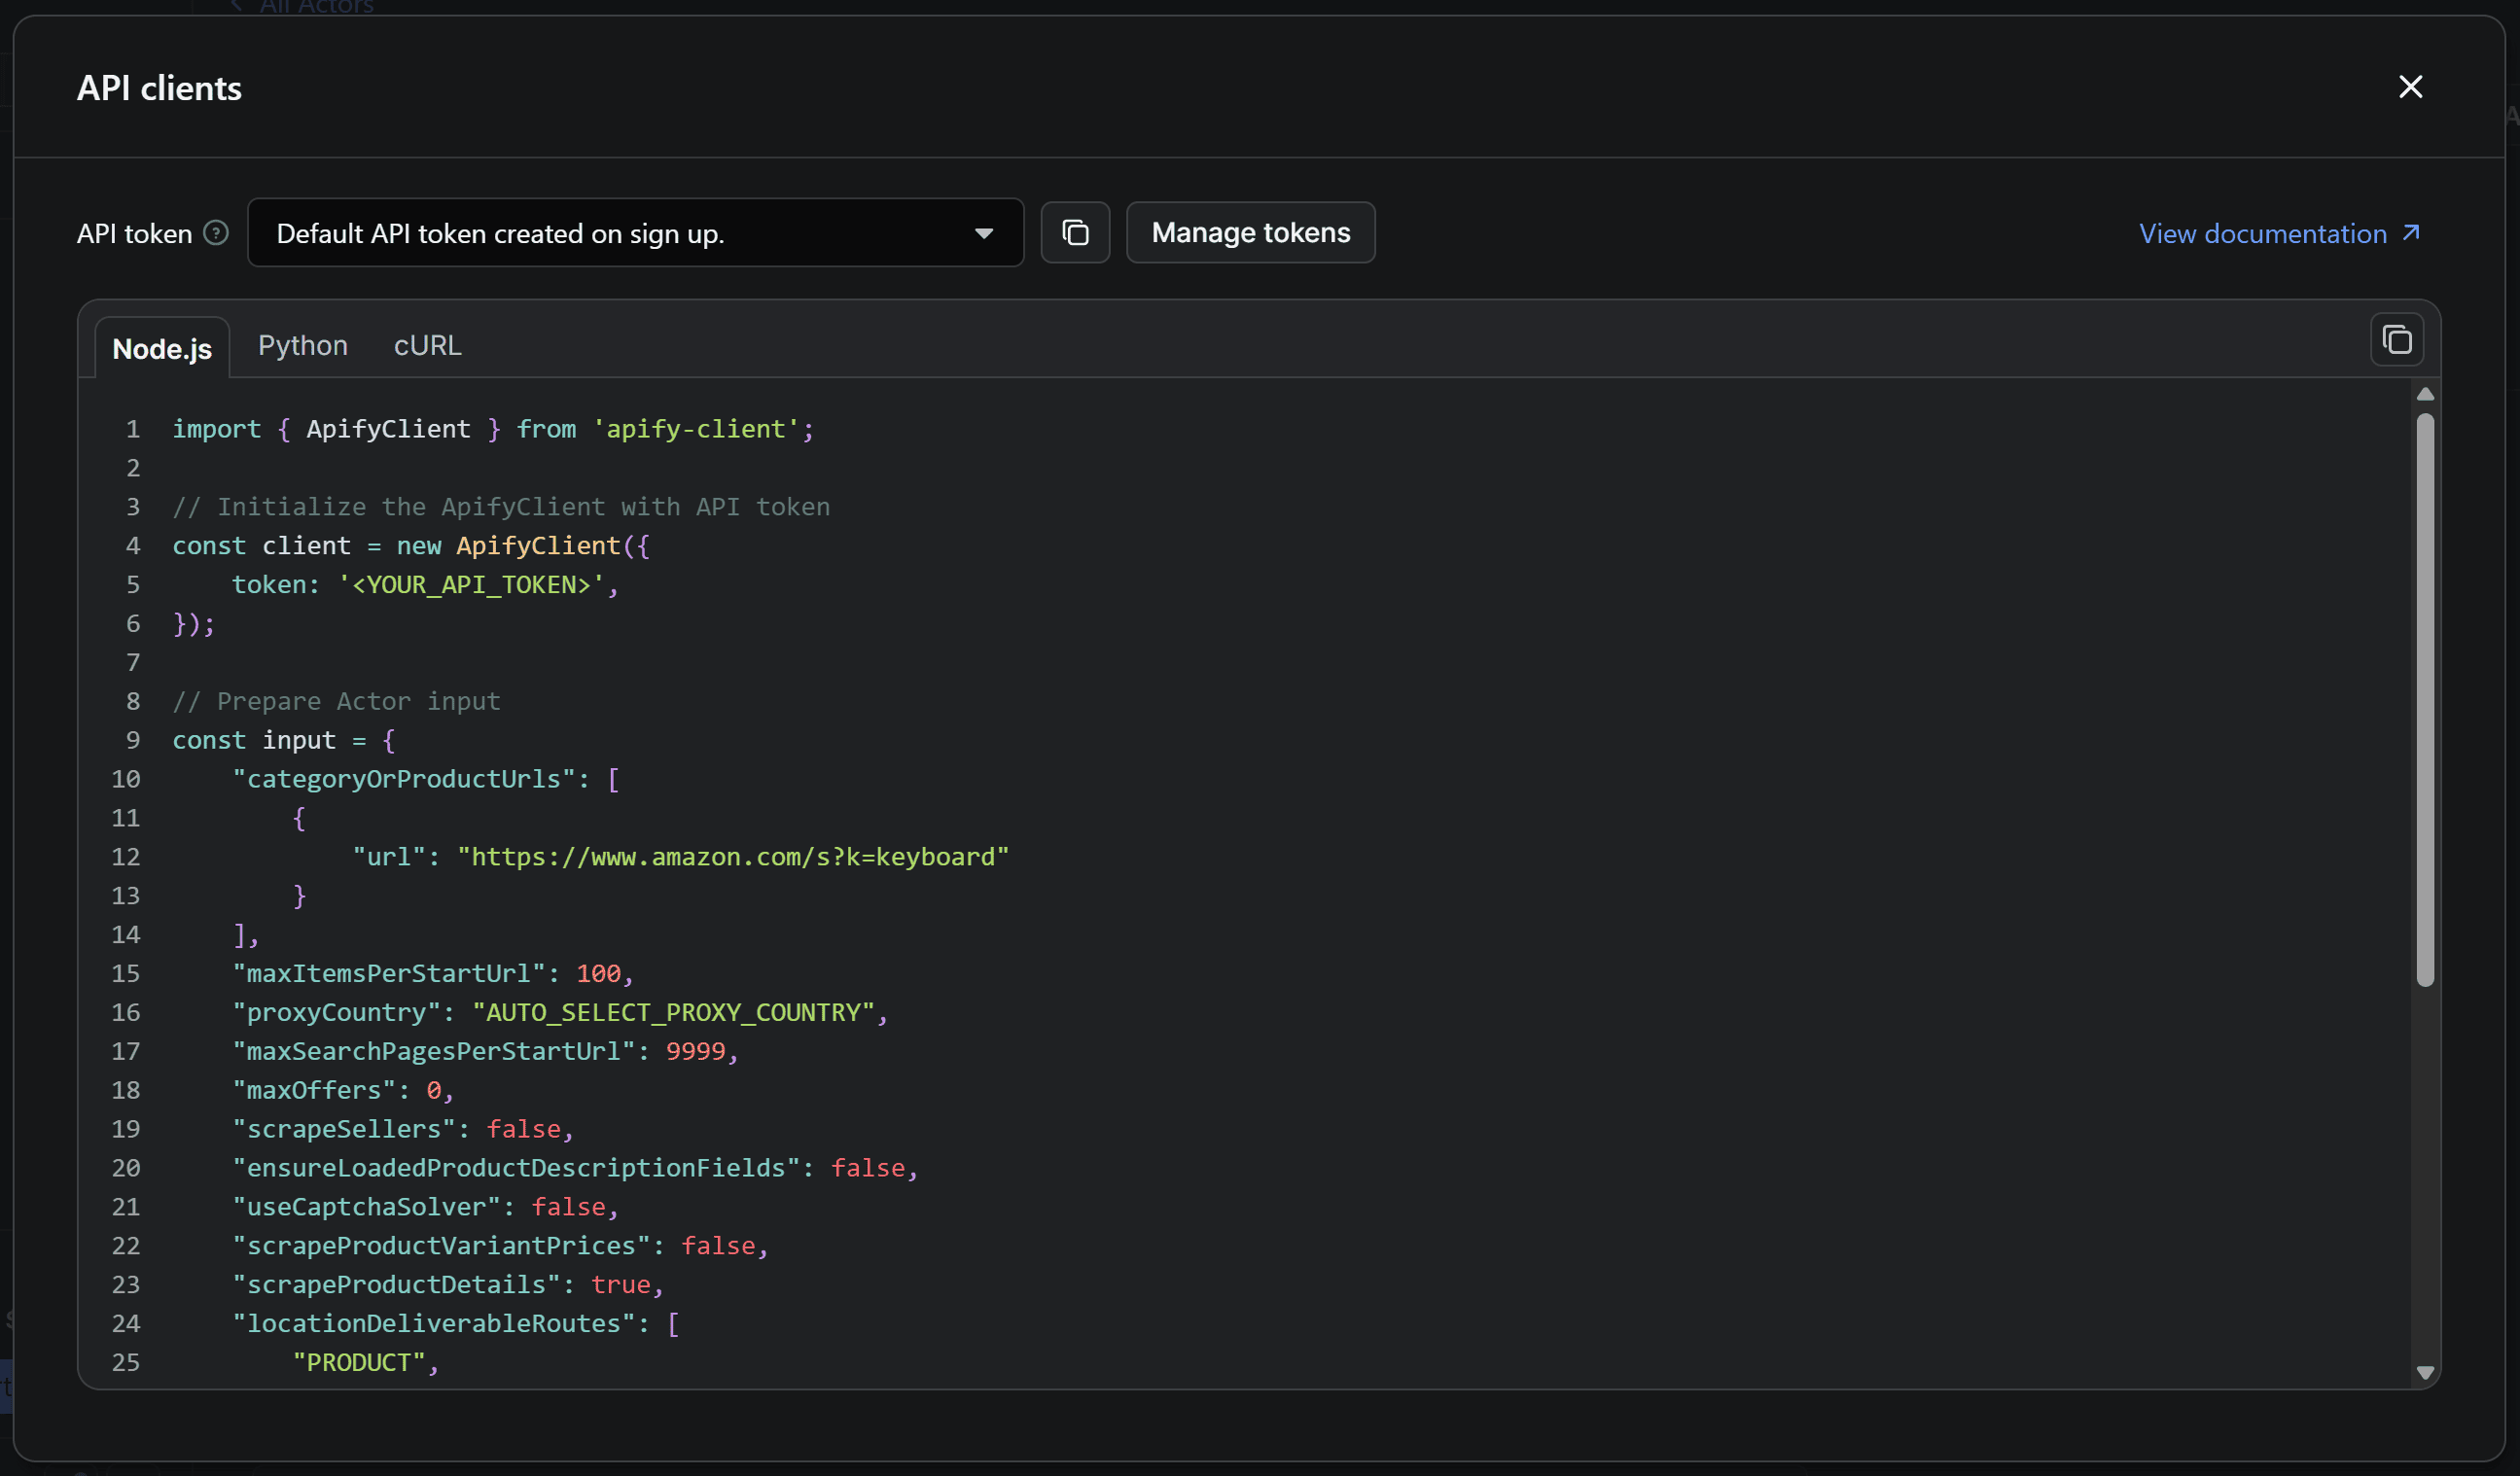The height and width of the screenshot is (1476, 2520).
Task: Click the dropdown caret on the token selector
Action: (x=985, y=233)
